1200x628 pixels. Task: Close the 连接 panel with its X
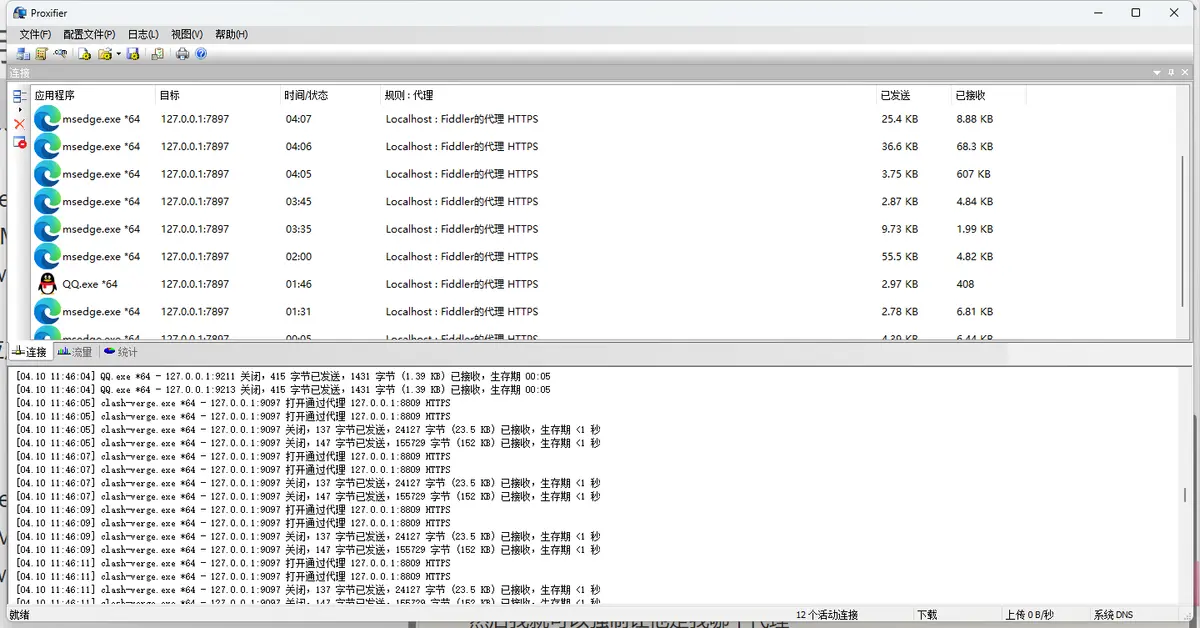pyautogui.click(x=1185, y=73)
